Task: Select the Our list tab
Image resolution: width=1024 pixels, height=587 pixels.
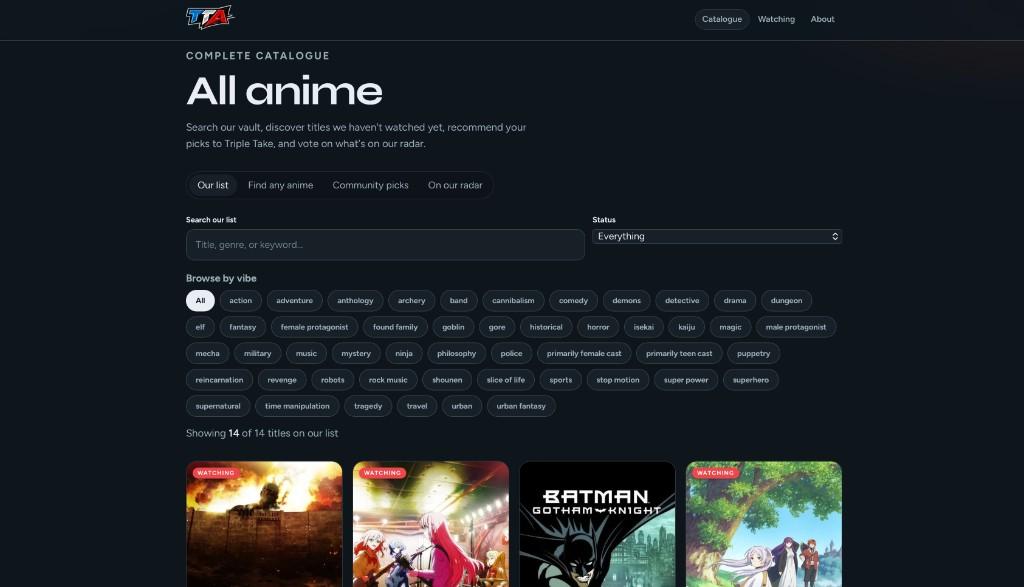Action: pyautogui.click(x=213, y=185)
